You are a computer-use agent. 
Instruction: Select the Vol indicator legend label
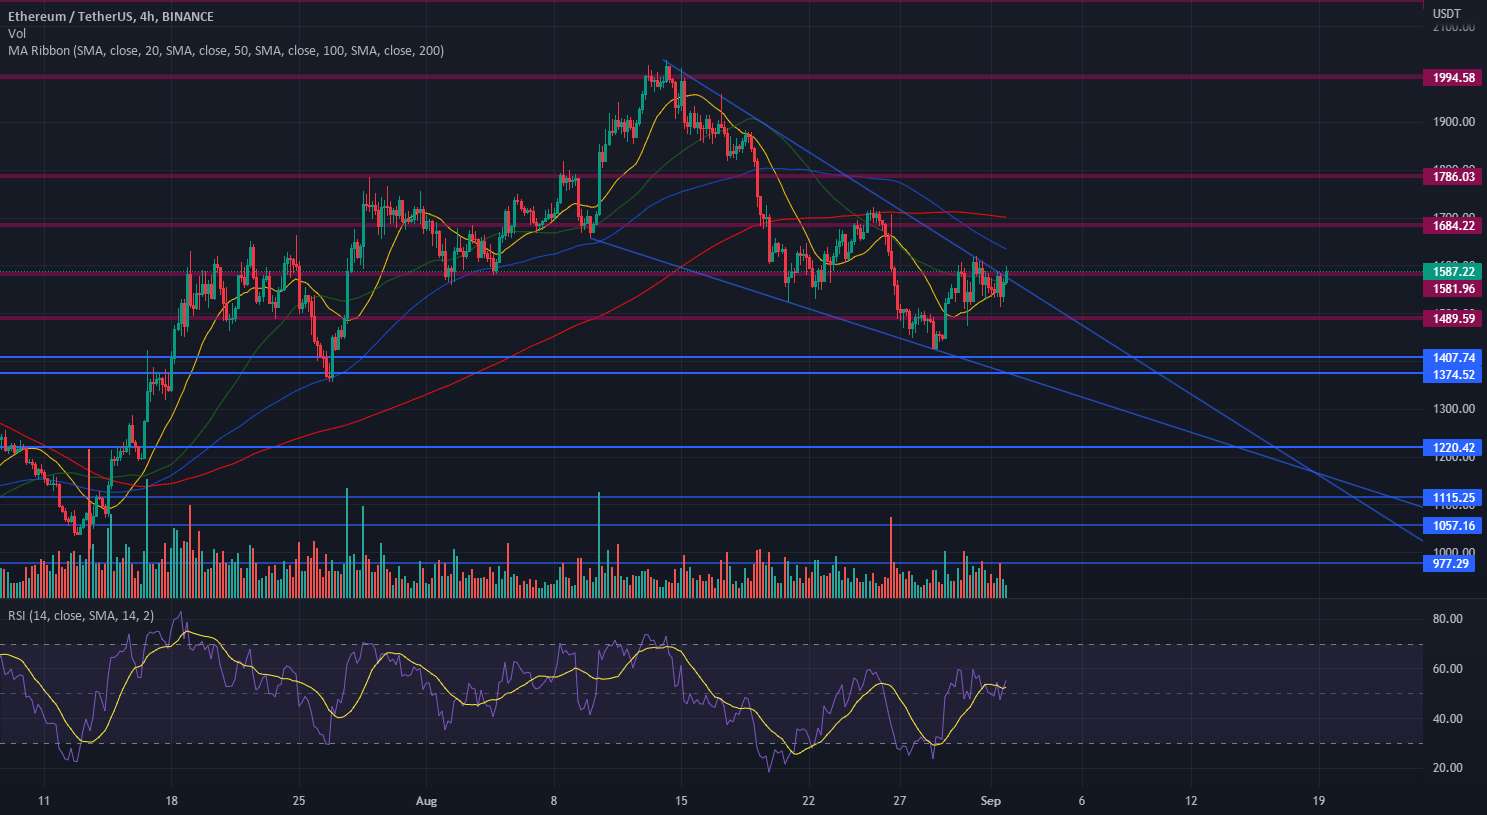pyautogui.click(x=16, y=34)
